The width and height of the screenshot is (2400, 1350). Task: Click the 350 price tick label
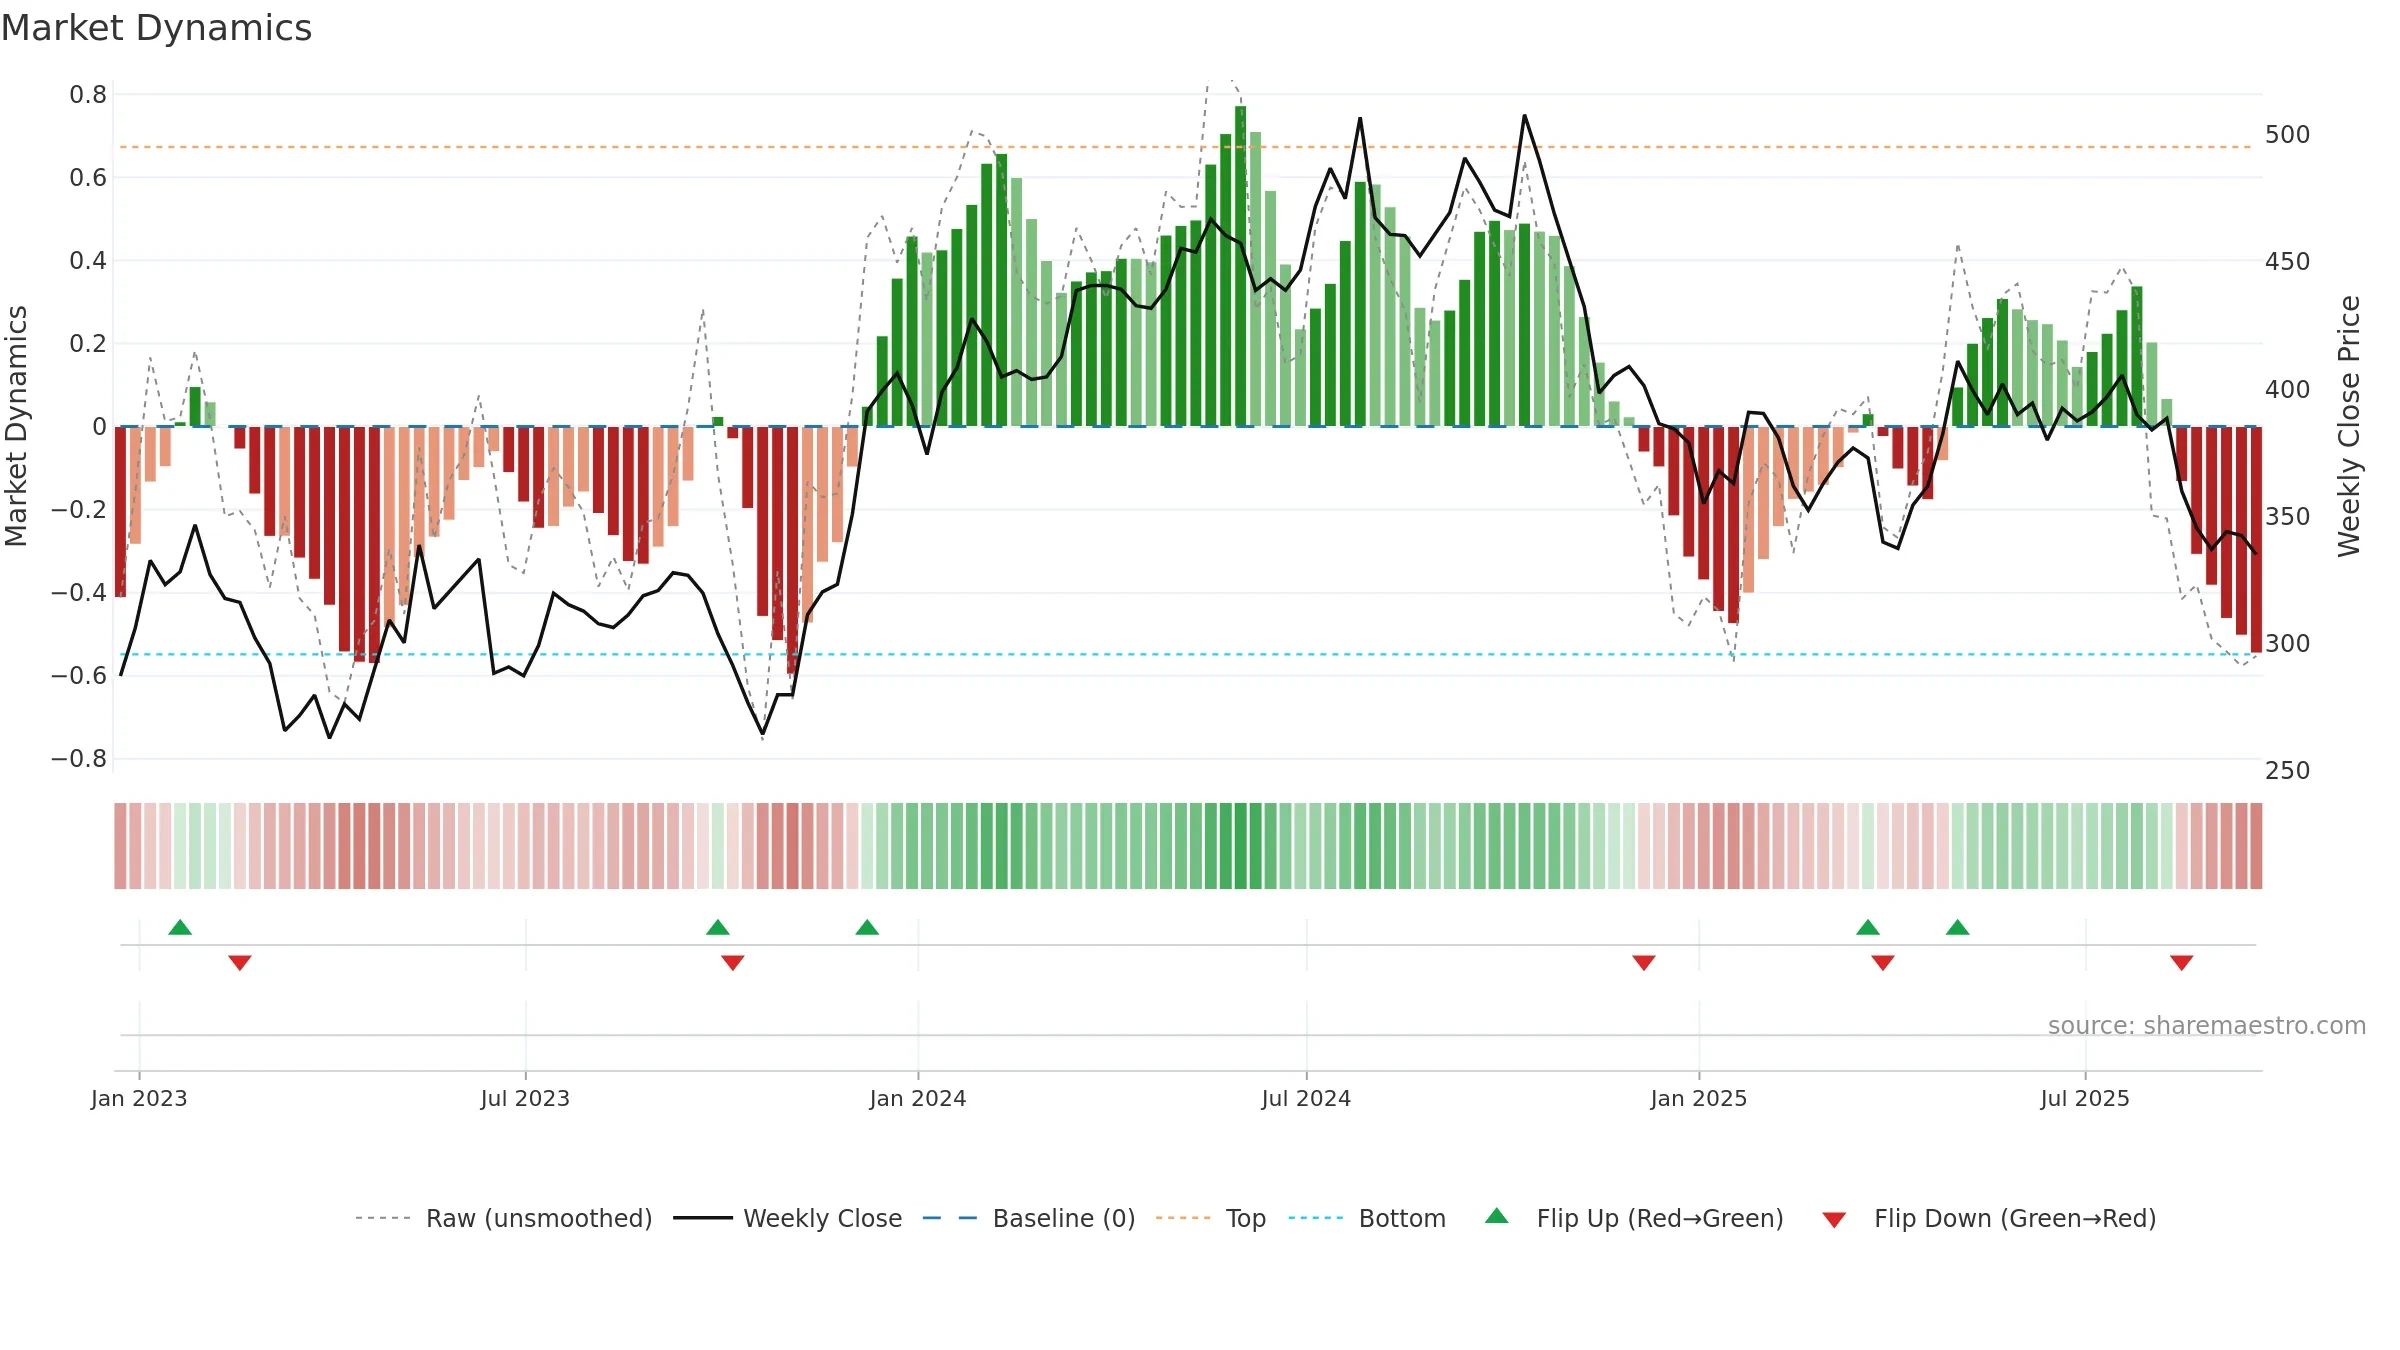(2288, 517)
